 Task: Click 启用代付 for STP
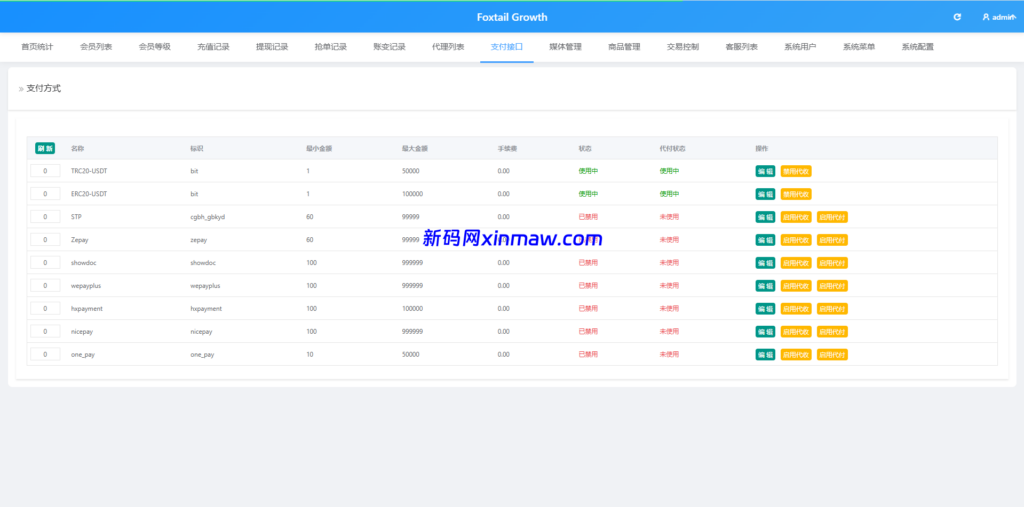tap(833, 217)
